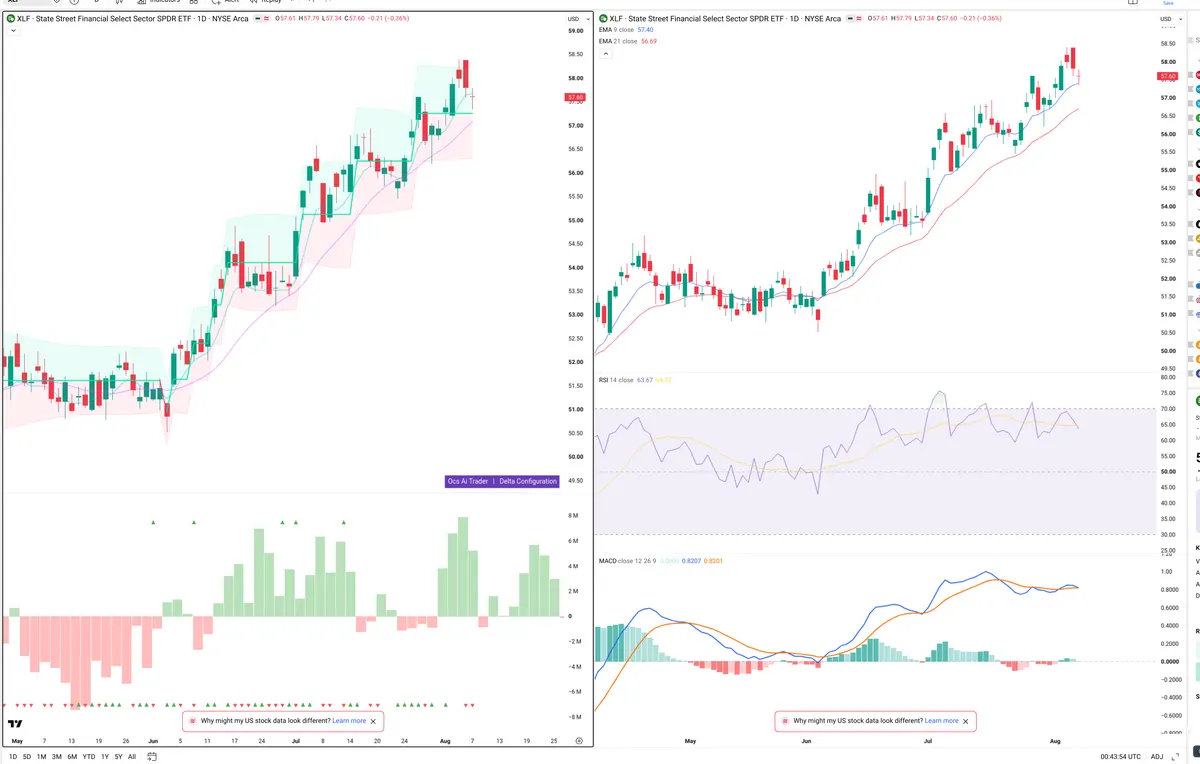The height and width of the screenshot is (764, 1200).
Task: Click the flag icon in Ocs Ai Trader chart notice
Action: (x=193, y=721)
